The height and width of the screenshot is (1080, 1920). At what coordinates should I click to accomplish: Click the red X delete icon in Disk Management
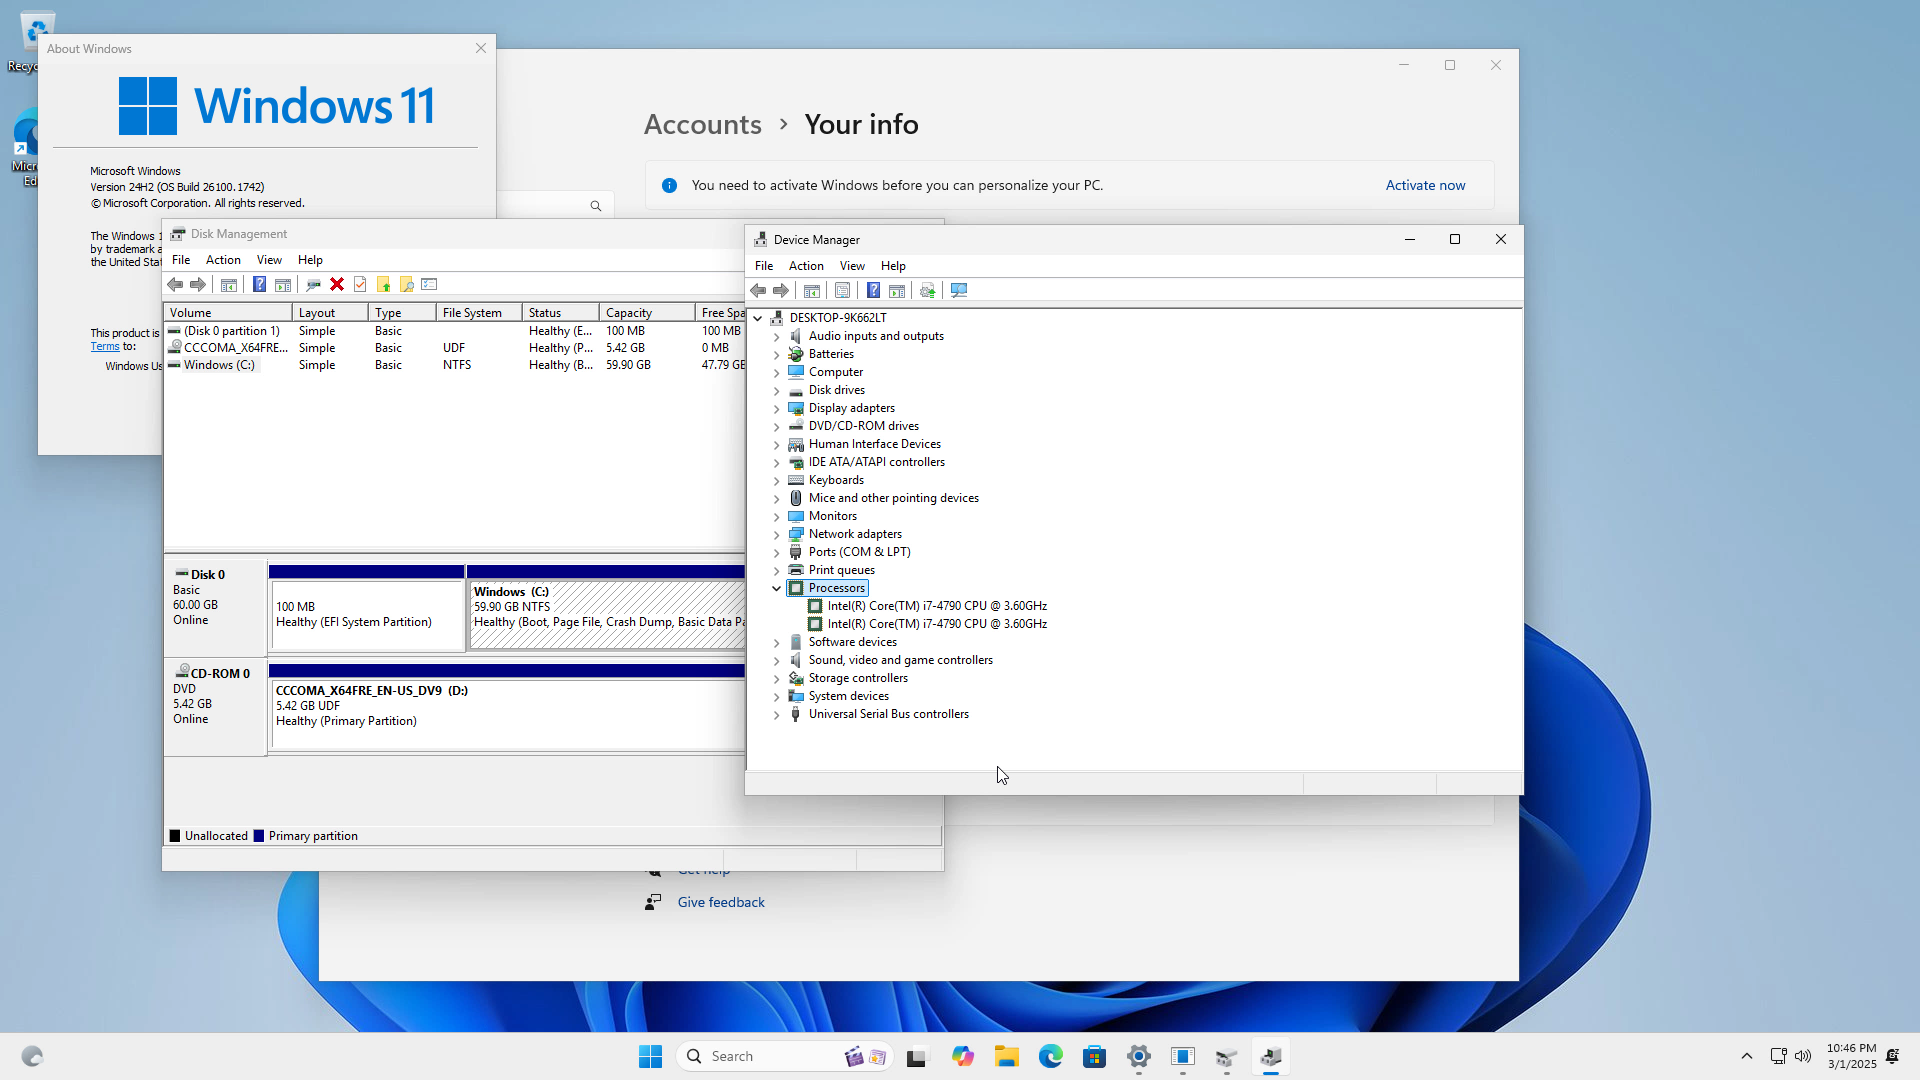pos(337,285)
